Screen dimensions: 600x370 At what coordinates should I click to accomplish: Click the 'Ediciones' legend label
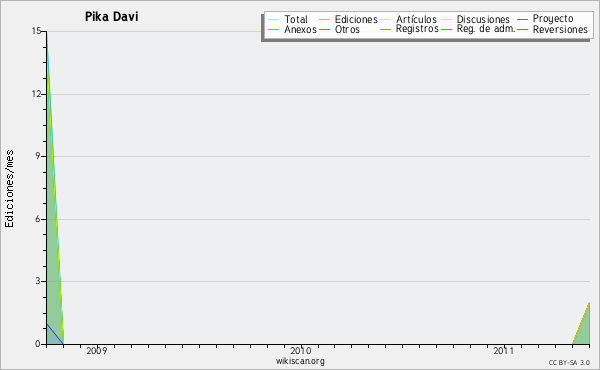click(x=356, y=19)
